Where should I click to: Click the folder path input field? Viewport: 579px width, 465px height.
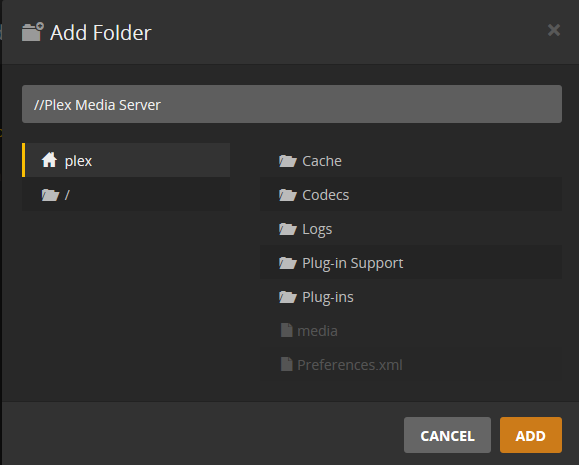(x=292, y=104)
